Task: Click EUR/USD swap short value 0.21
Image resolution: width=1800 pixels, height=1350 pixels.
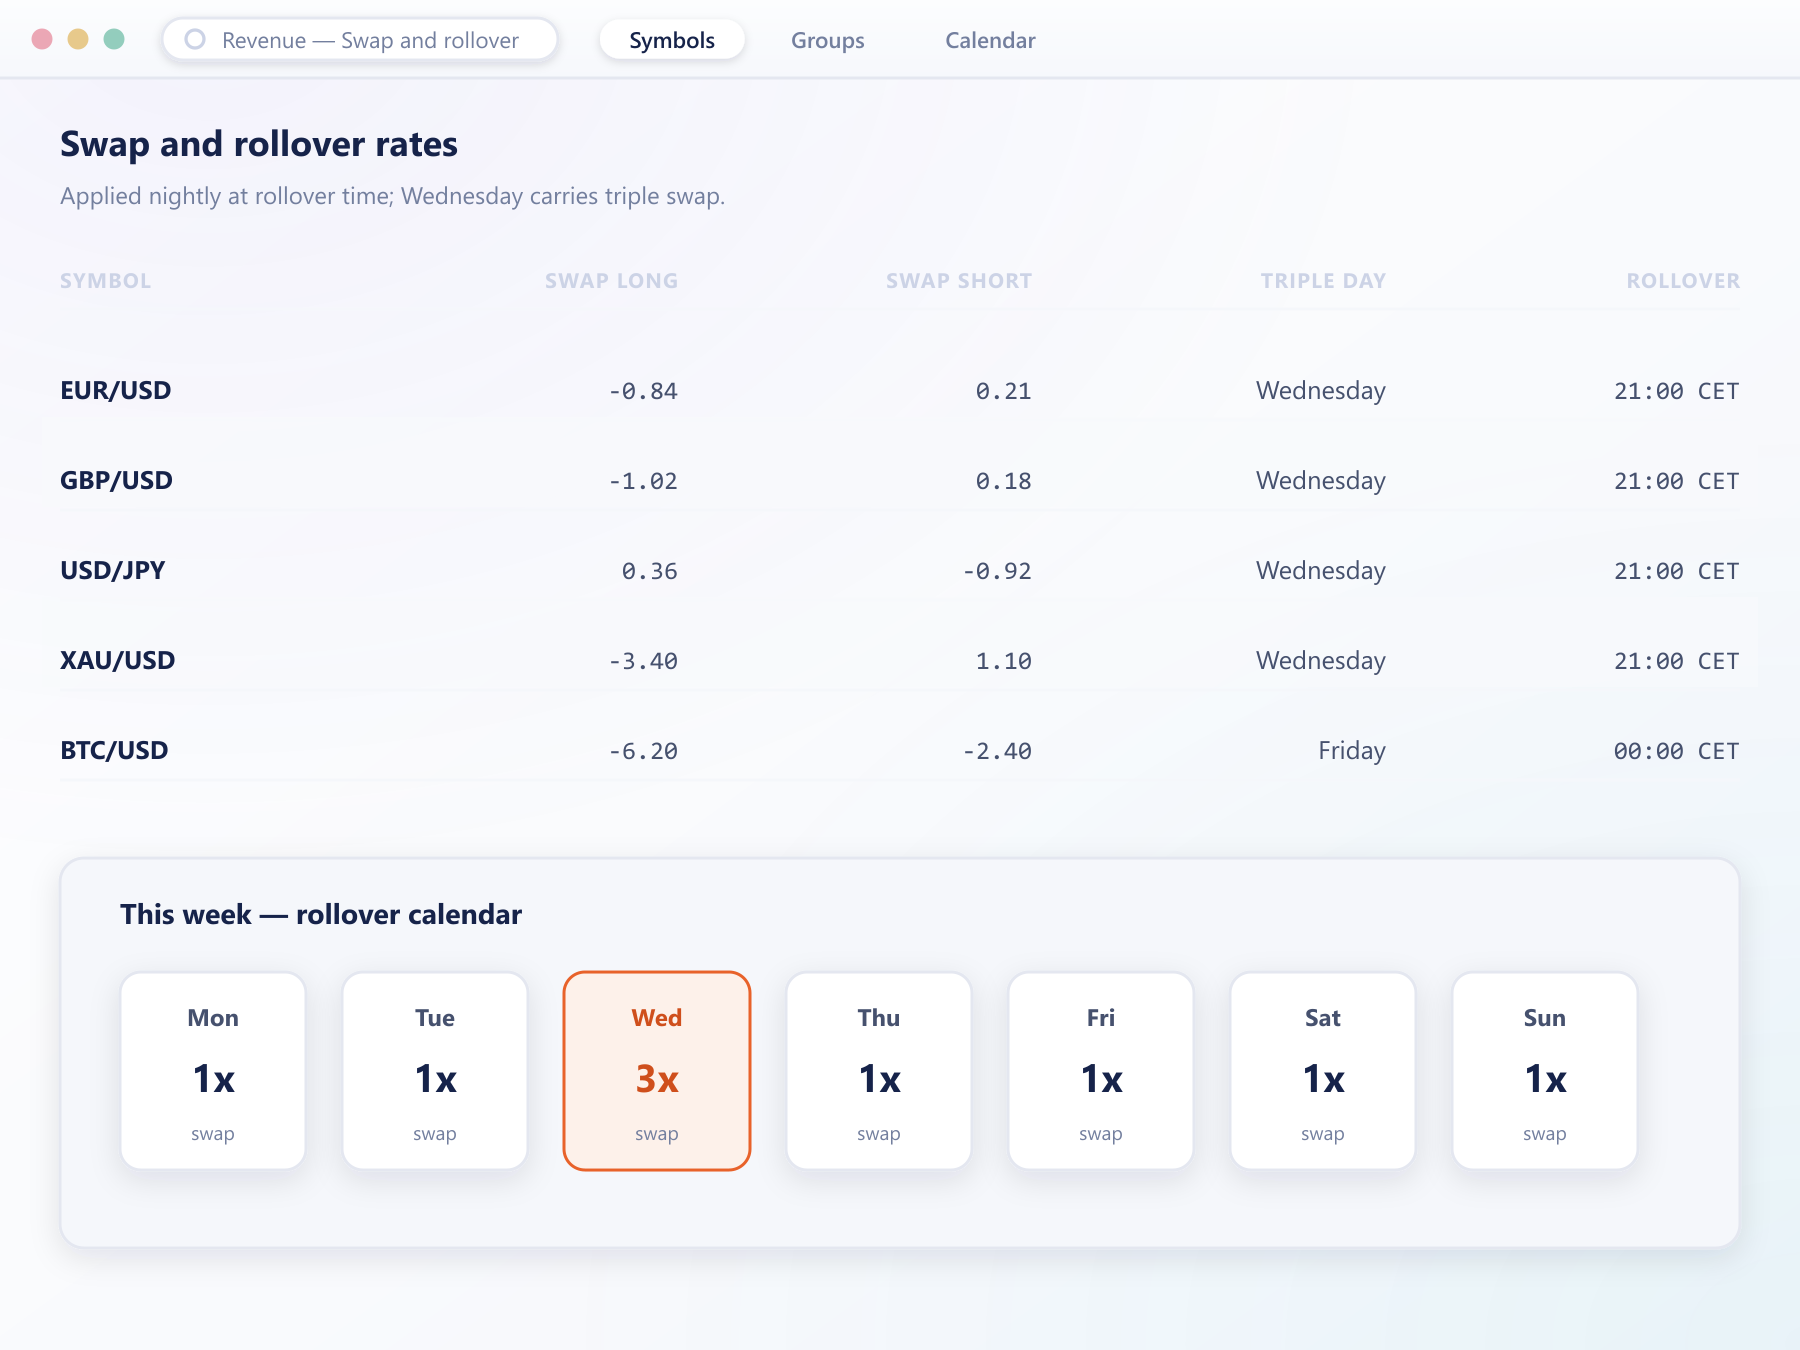Action: click(1004, 391)
